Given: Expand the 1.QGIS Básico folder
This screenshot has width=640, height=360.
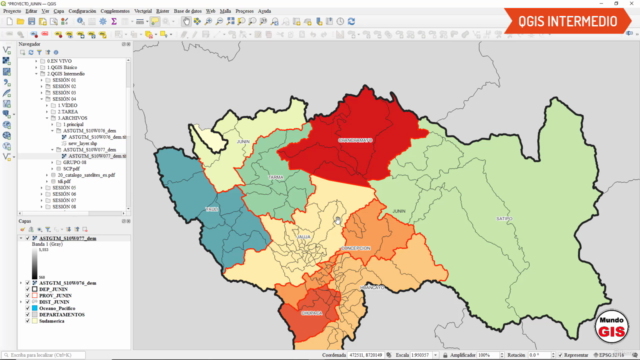Looking at the screenshot, I should click(x=36, y=67).
